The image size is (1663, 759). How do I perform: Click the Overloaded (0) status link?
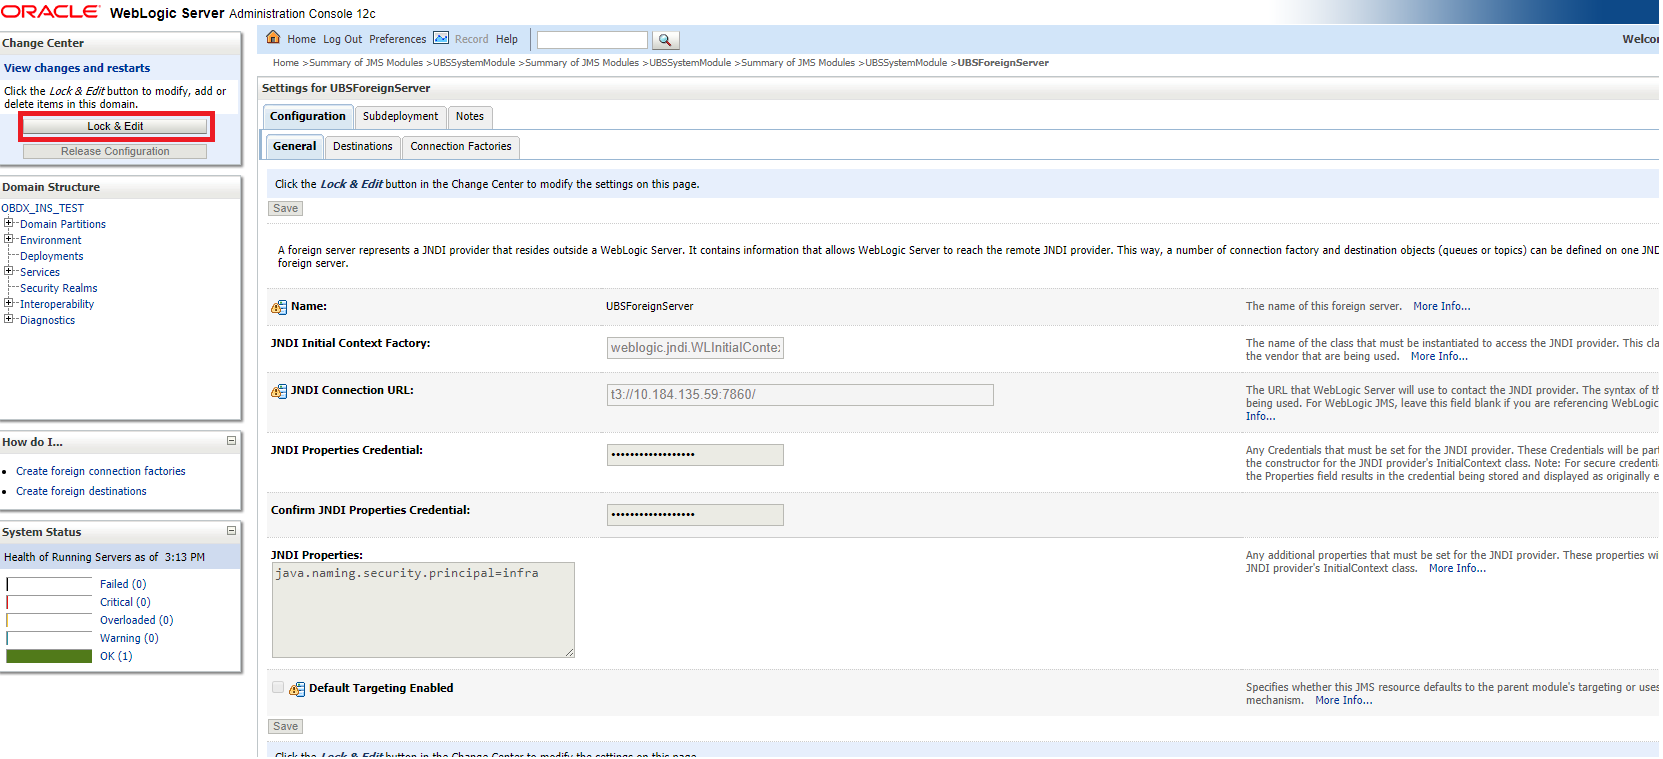tap(136, 620)
